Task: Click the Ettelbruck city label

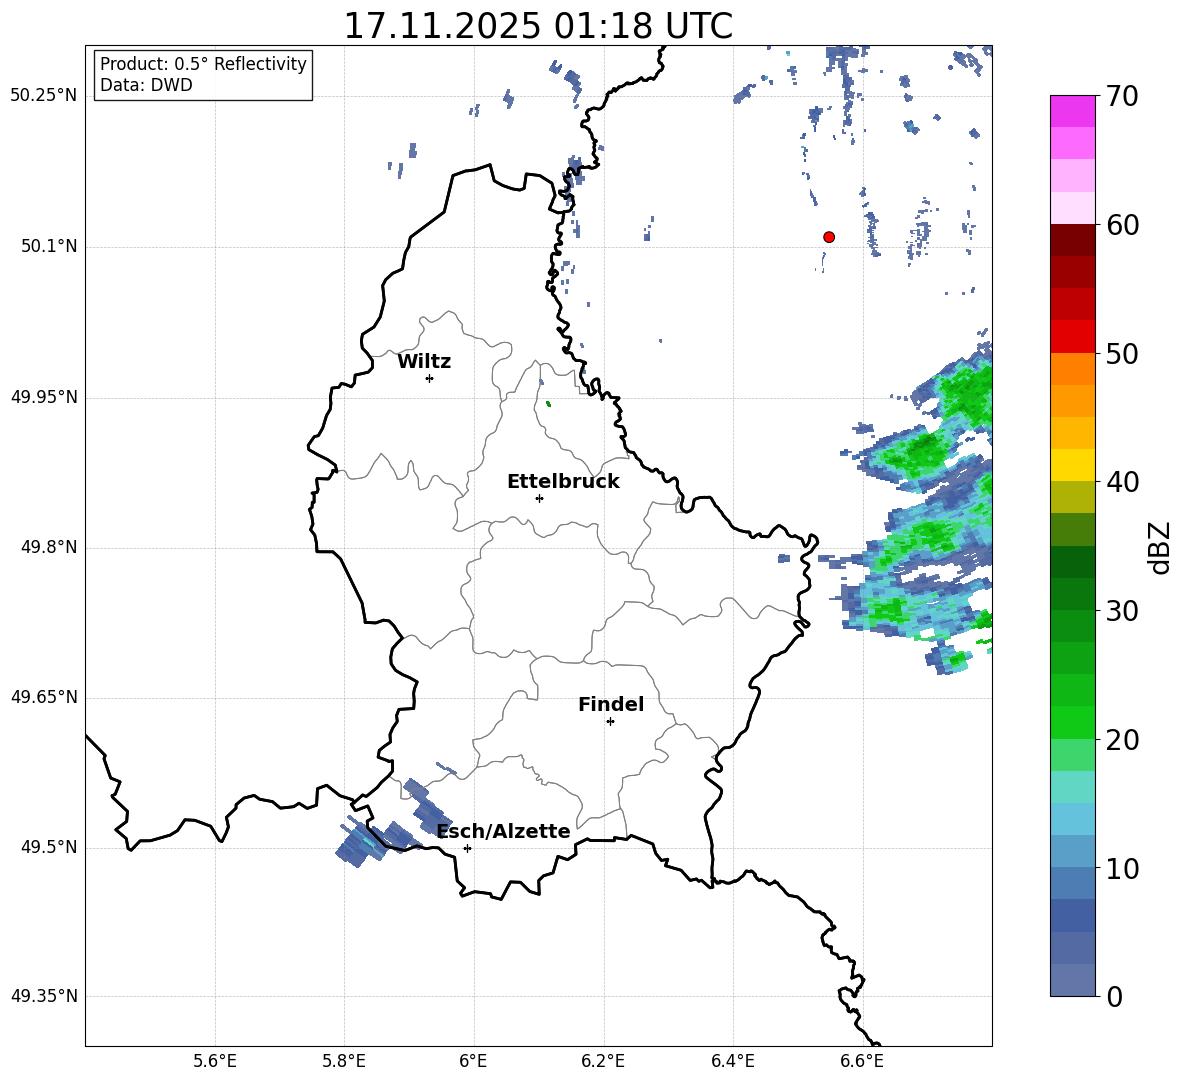Action: tap(563, 482)
